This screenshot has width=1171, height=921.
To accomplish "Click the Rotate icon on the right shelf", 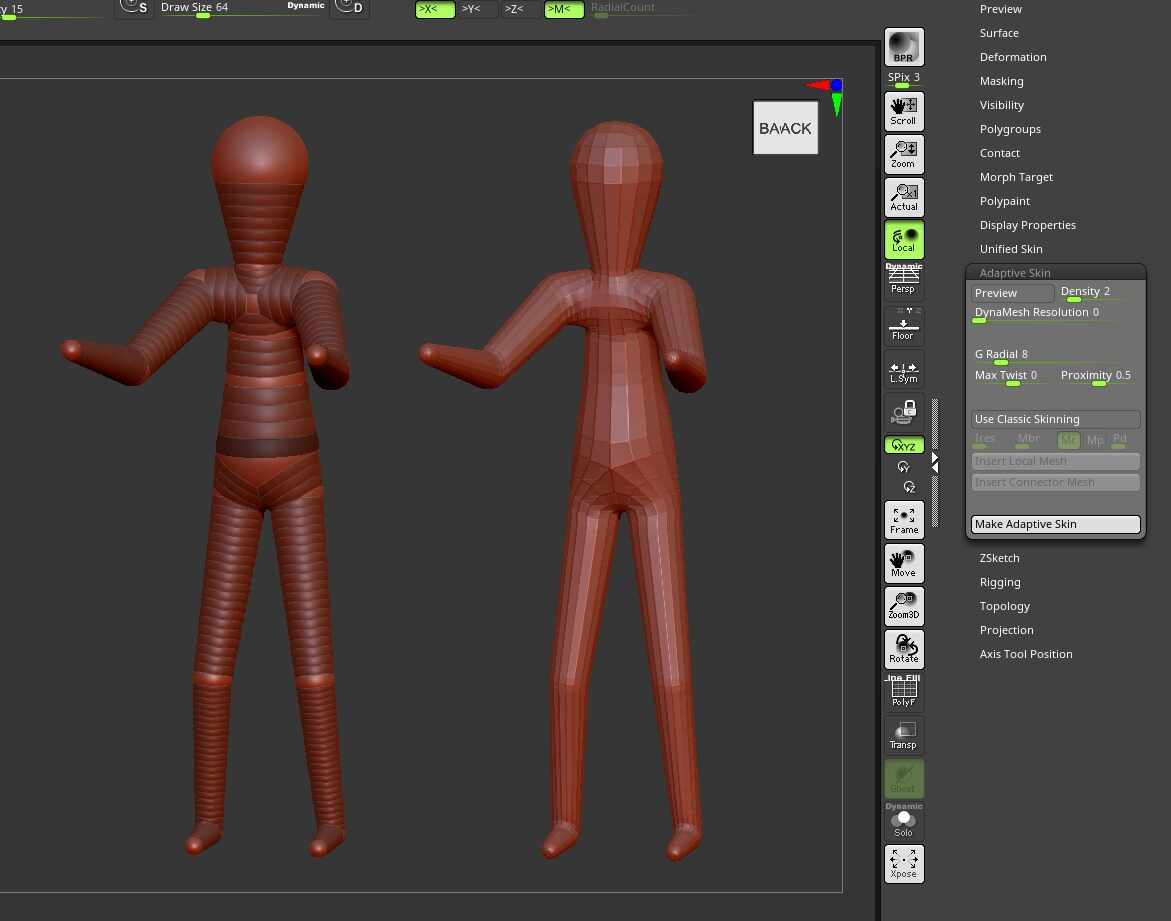I will tap(903, 649).
